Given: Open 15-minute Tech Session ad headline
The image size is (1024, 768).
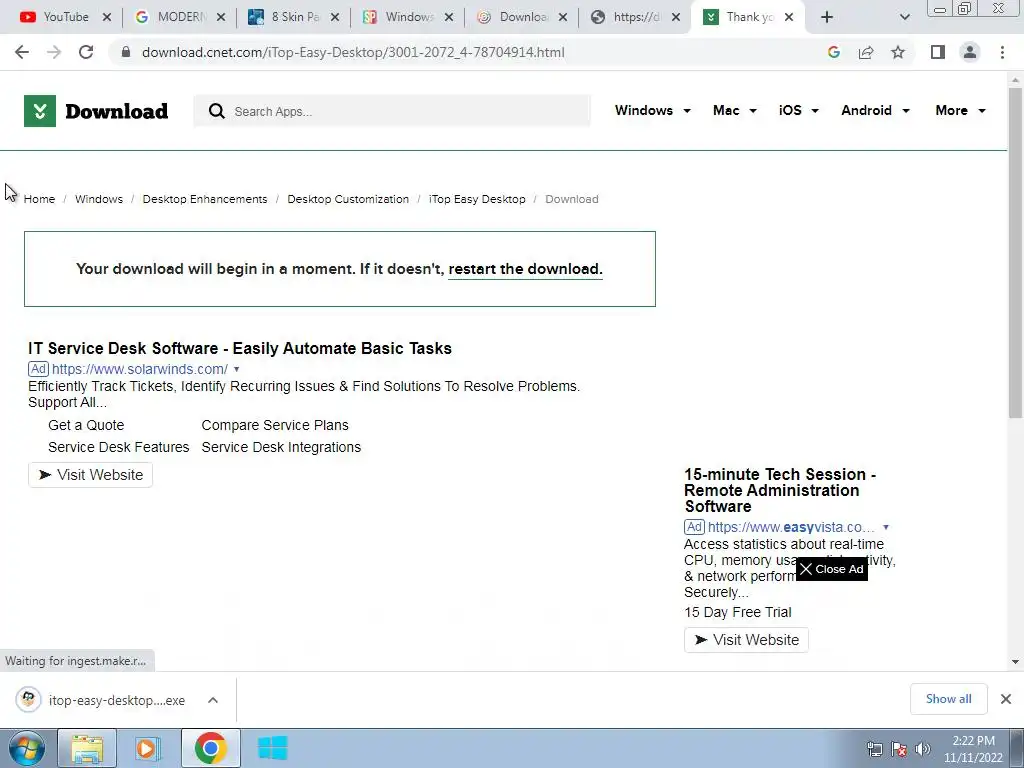Looking at the screenshot, I should 780,490.
